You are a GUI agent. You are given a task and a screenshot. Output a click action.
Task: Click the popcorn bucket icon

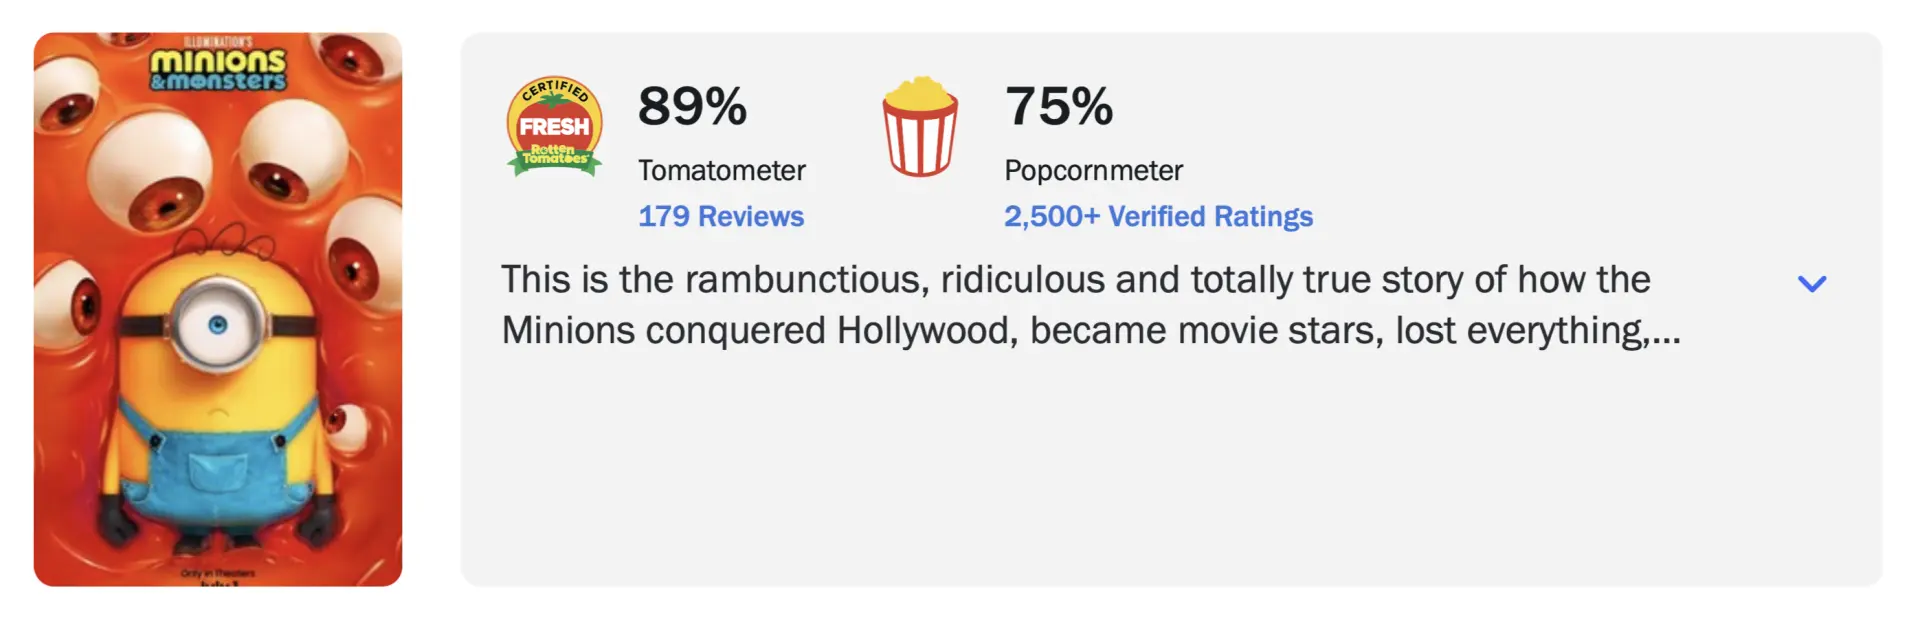pyautogui.click(x=920, y=127)
